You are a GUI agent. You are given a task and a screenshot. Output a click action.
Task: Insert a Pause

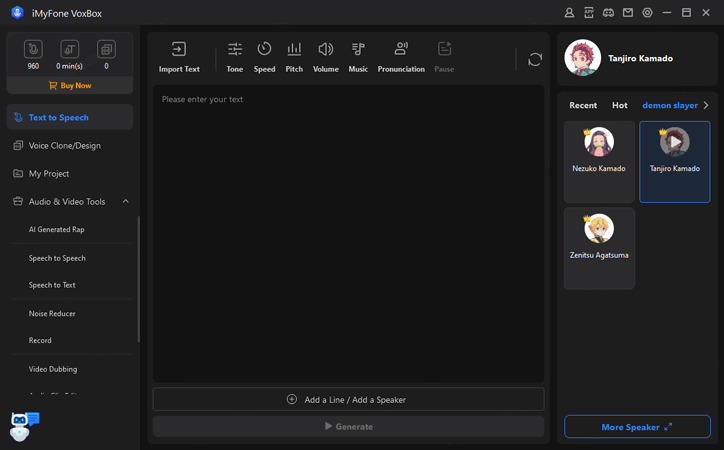click(x=444, y=57)
